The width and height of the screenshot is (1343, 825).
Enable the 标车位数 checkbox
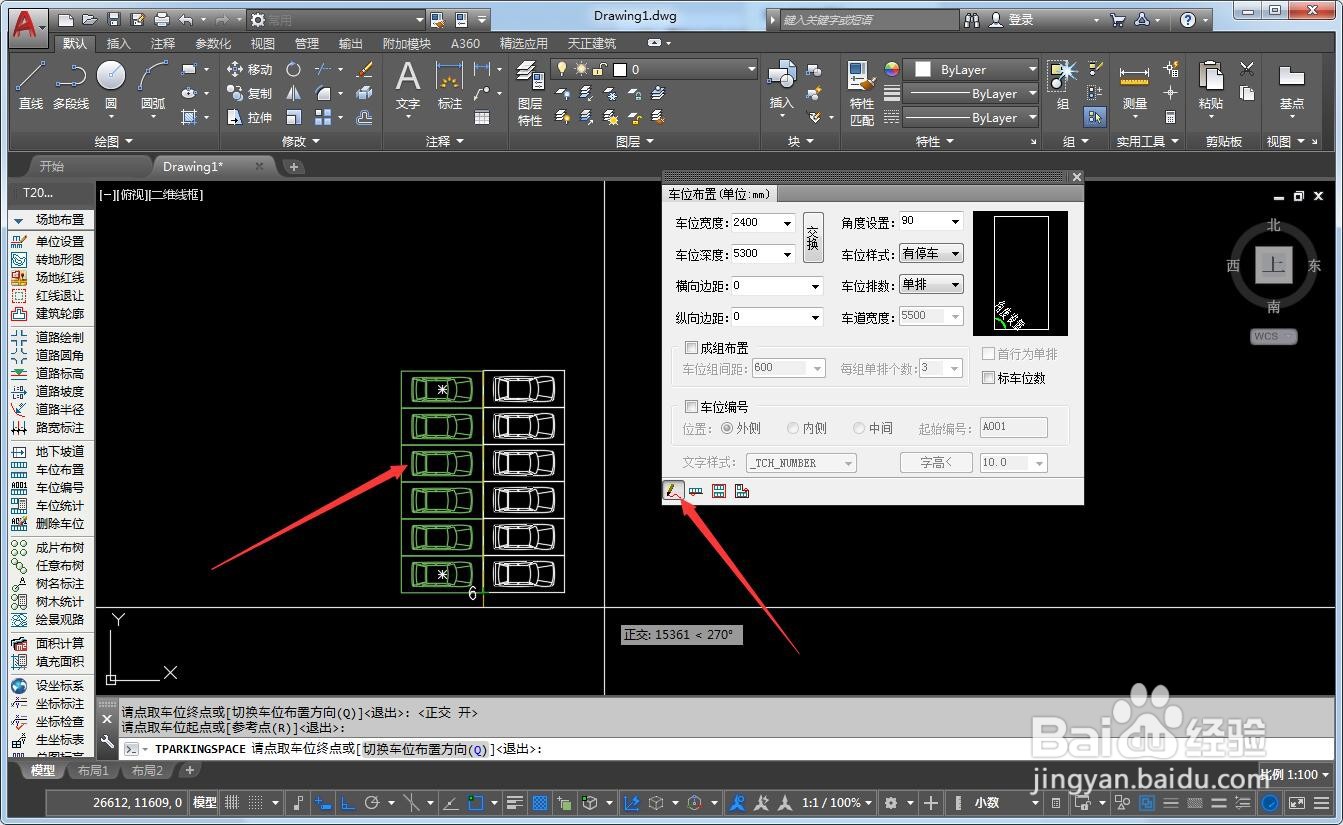[989, 378]
